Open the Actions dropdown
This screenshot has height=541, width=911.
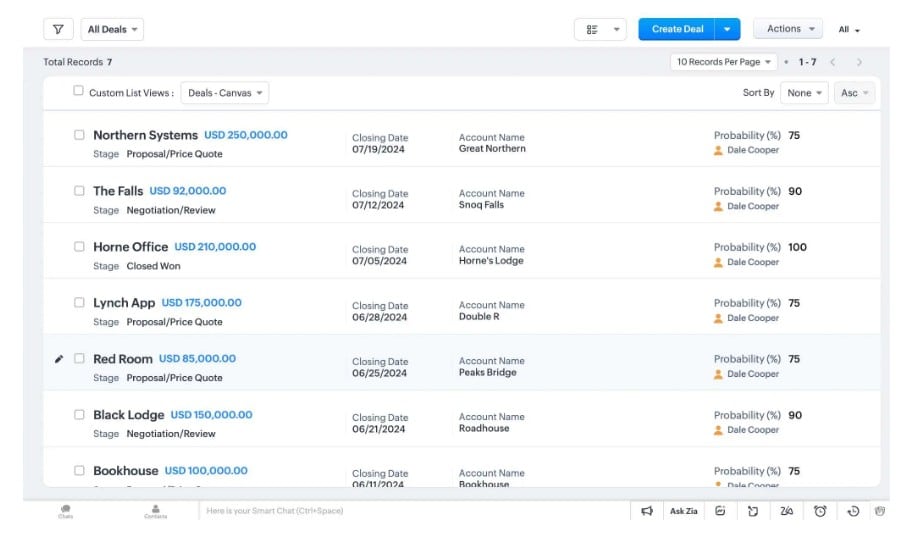click(788, 28)
